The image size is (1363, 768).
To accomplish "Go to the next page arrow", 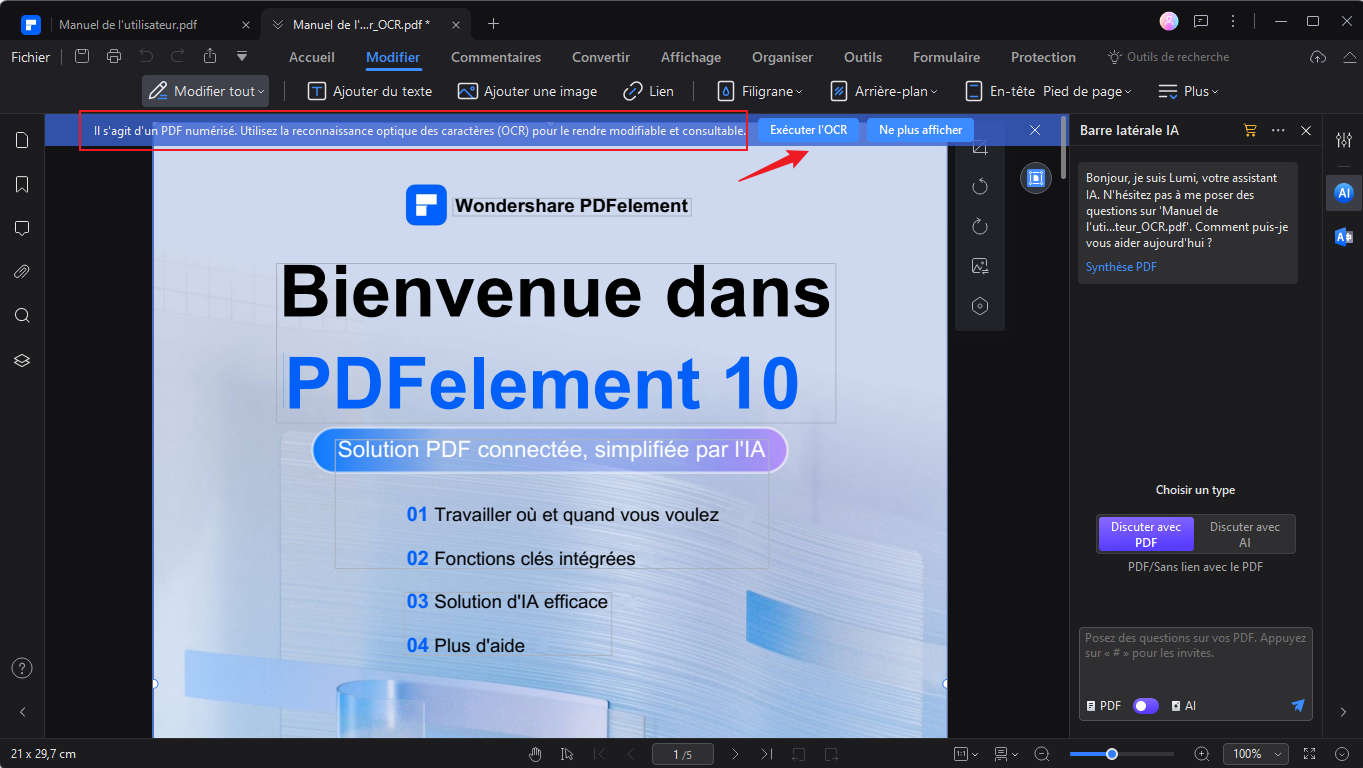I will (735, 754).
